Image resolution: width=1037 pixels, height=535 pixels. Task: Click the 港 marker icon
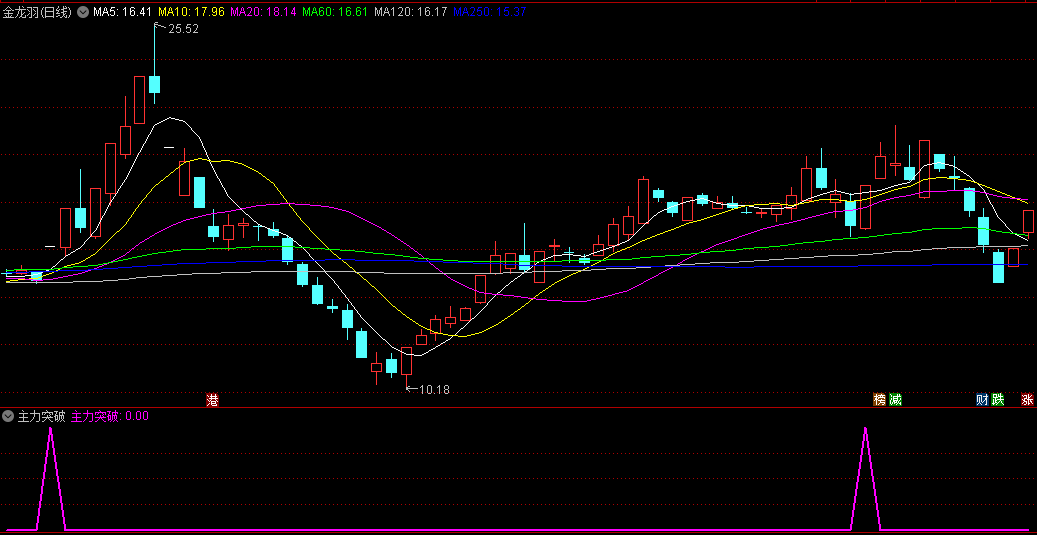pyautogui.click(x=212, y=399)
